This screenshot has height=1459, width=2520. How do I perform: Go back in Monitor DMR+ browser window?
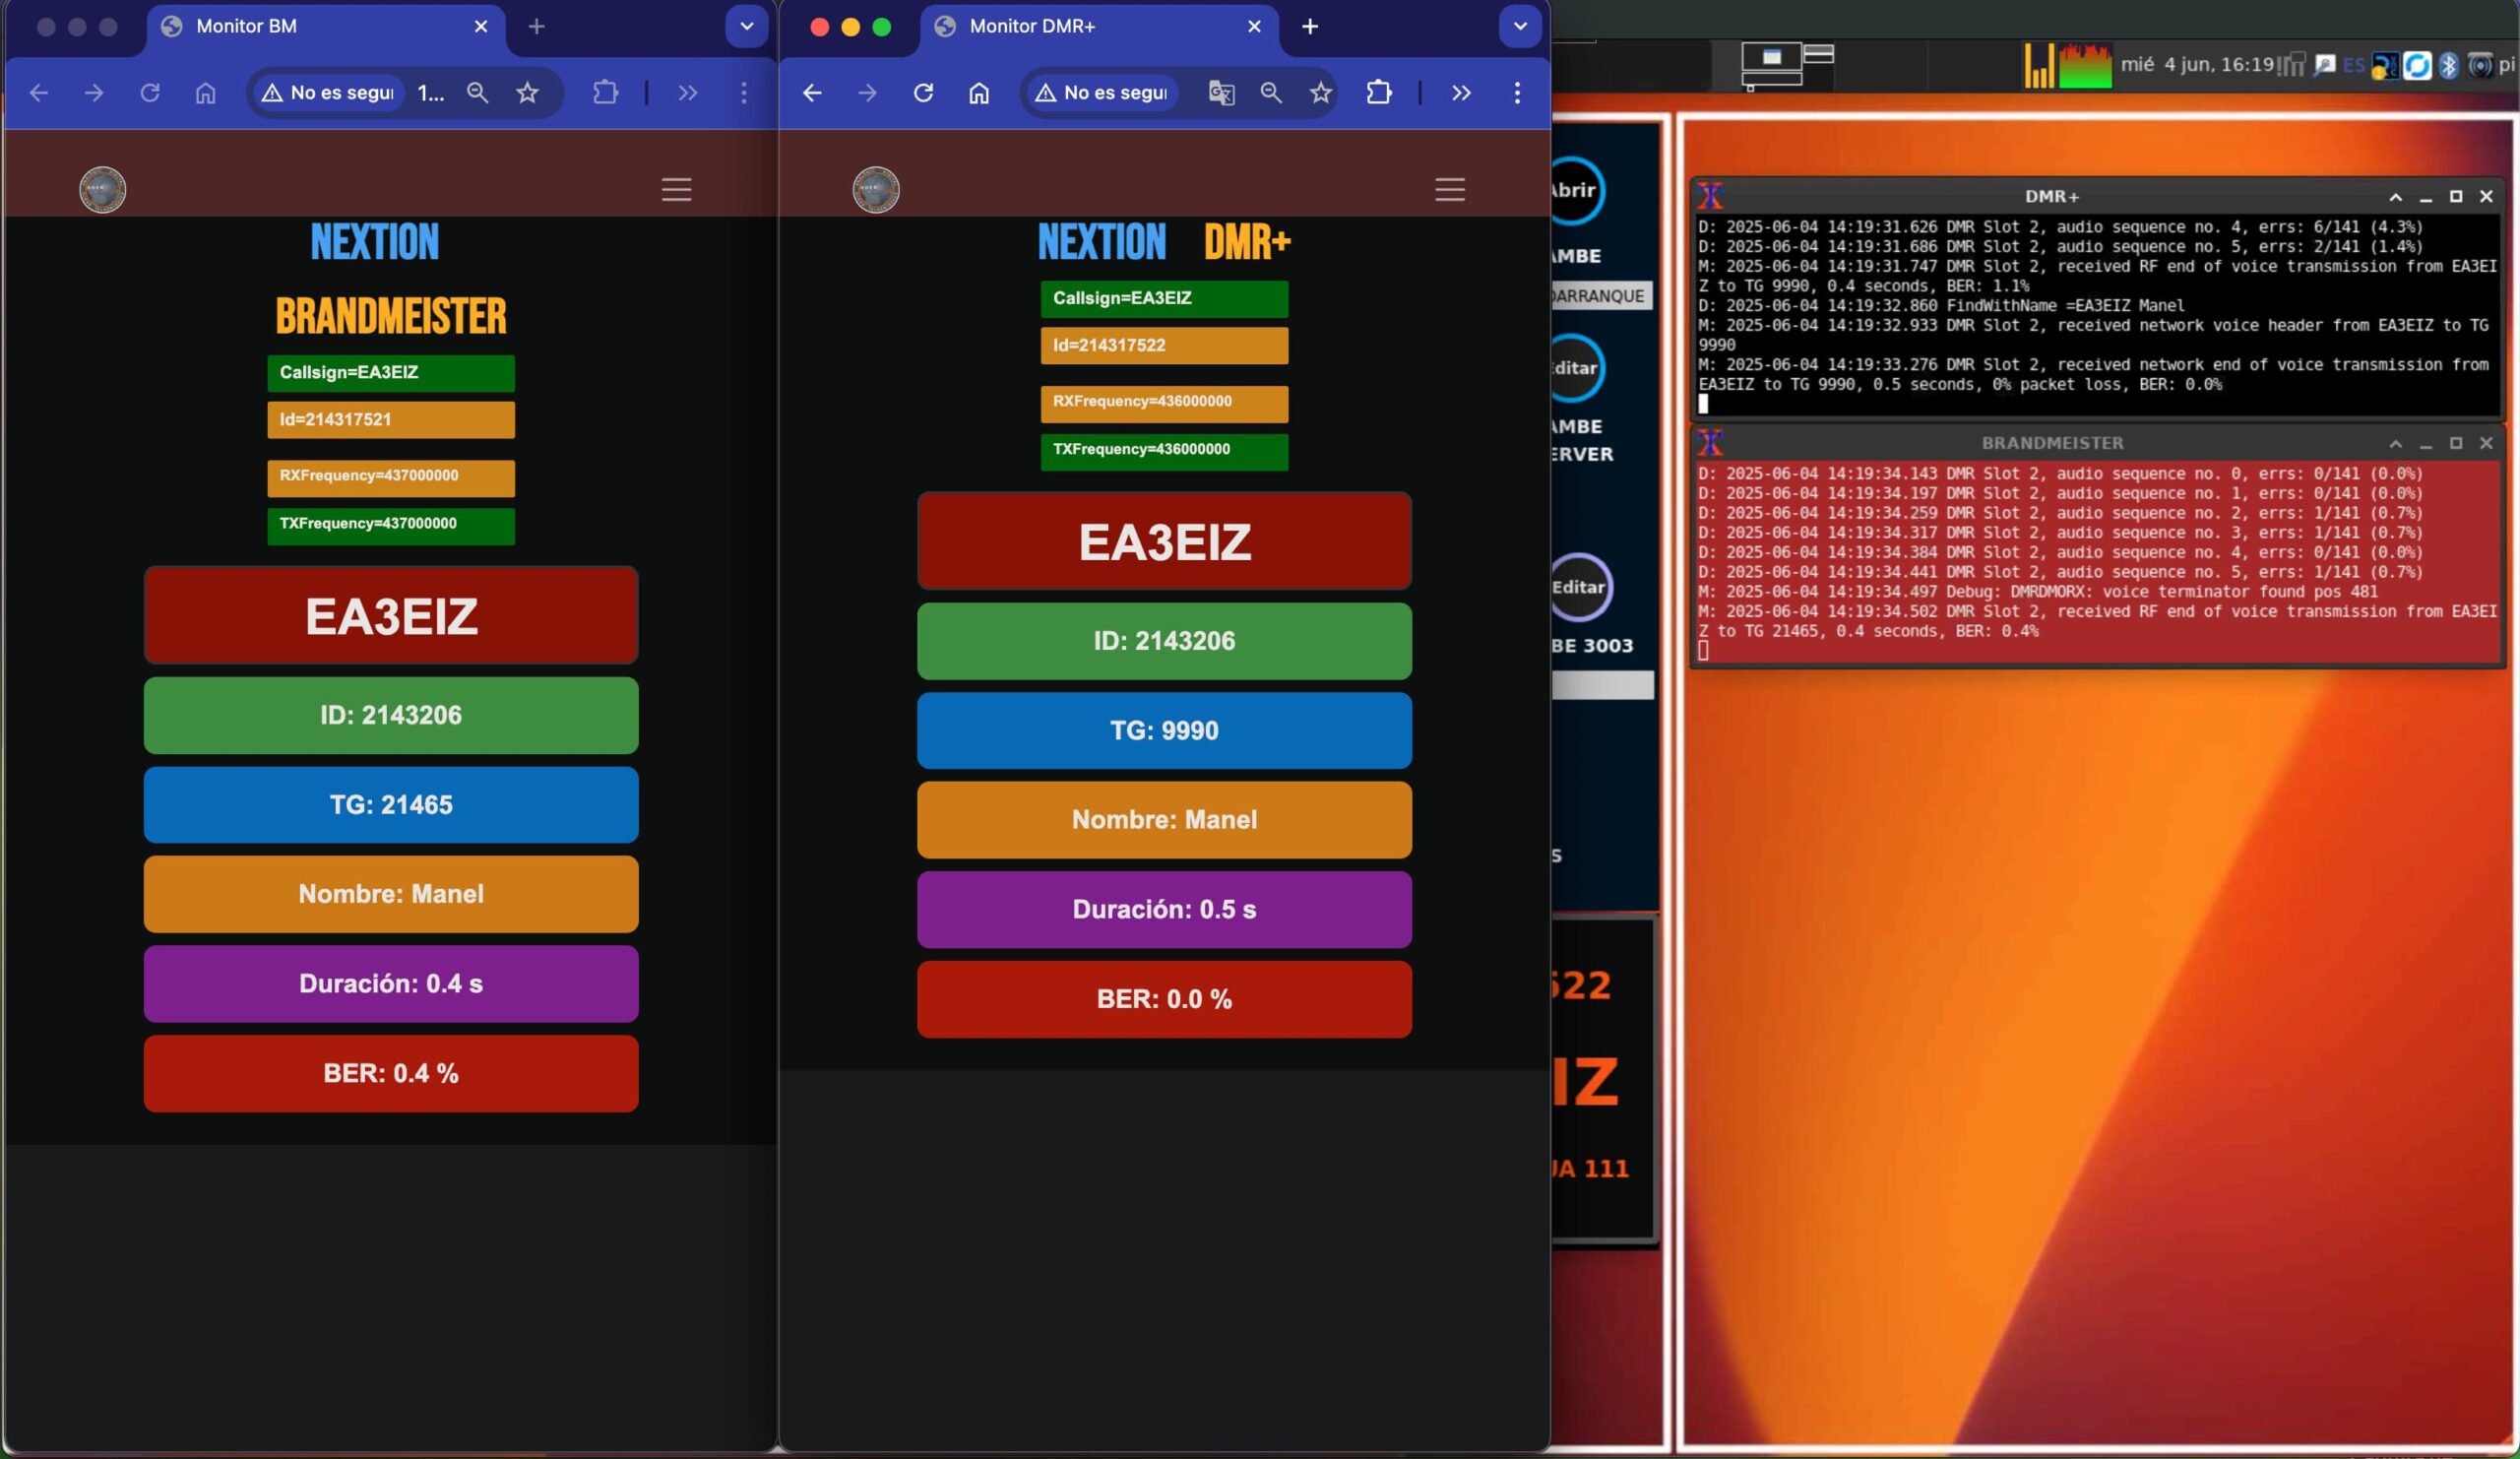812,93
